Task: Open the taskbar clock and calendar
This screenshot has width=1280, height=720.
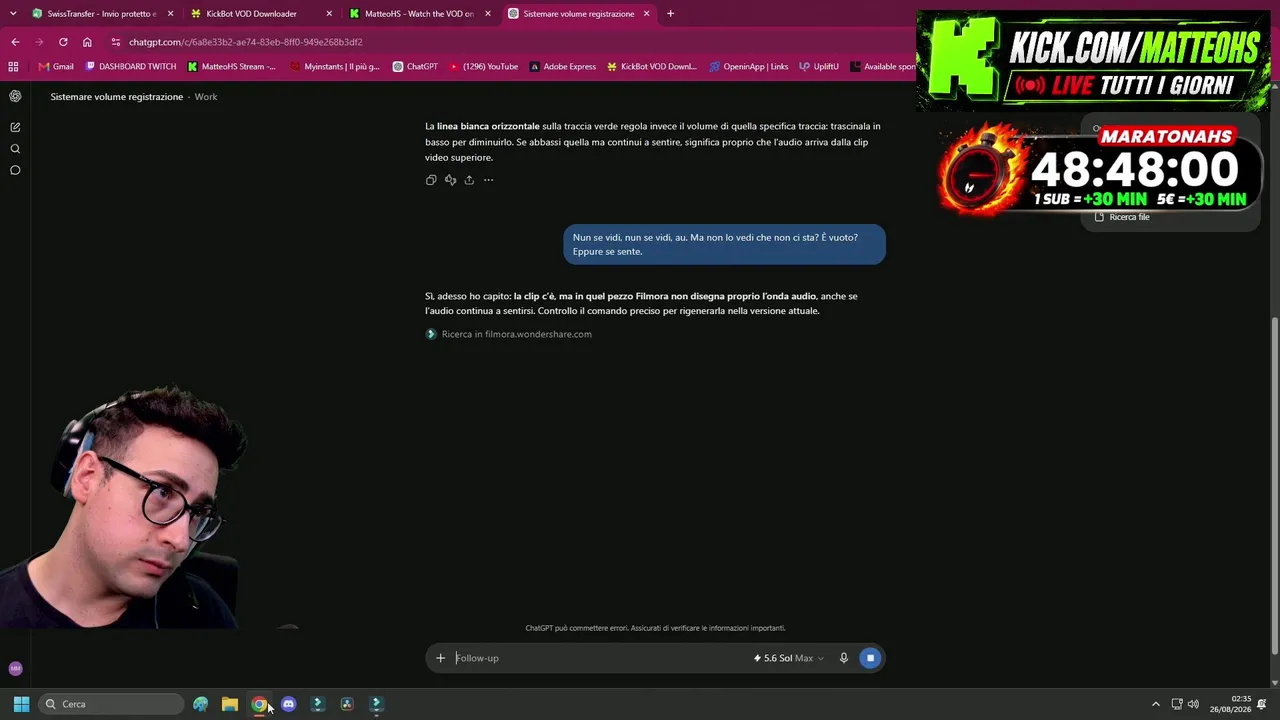Action: 1230,704
